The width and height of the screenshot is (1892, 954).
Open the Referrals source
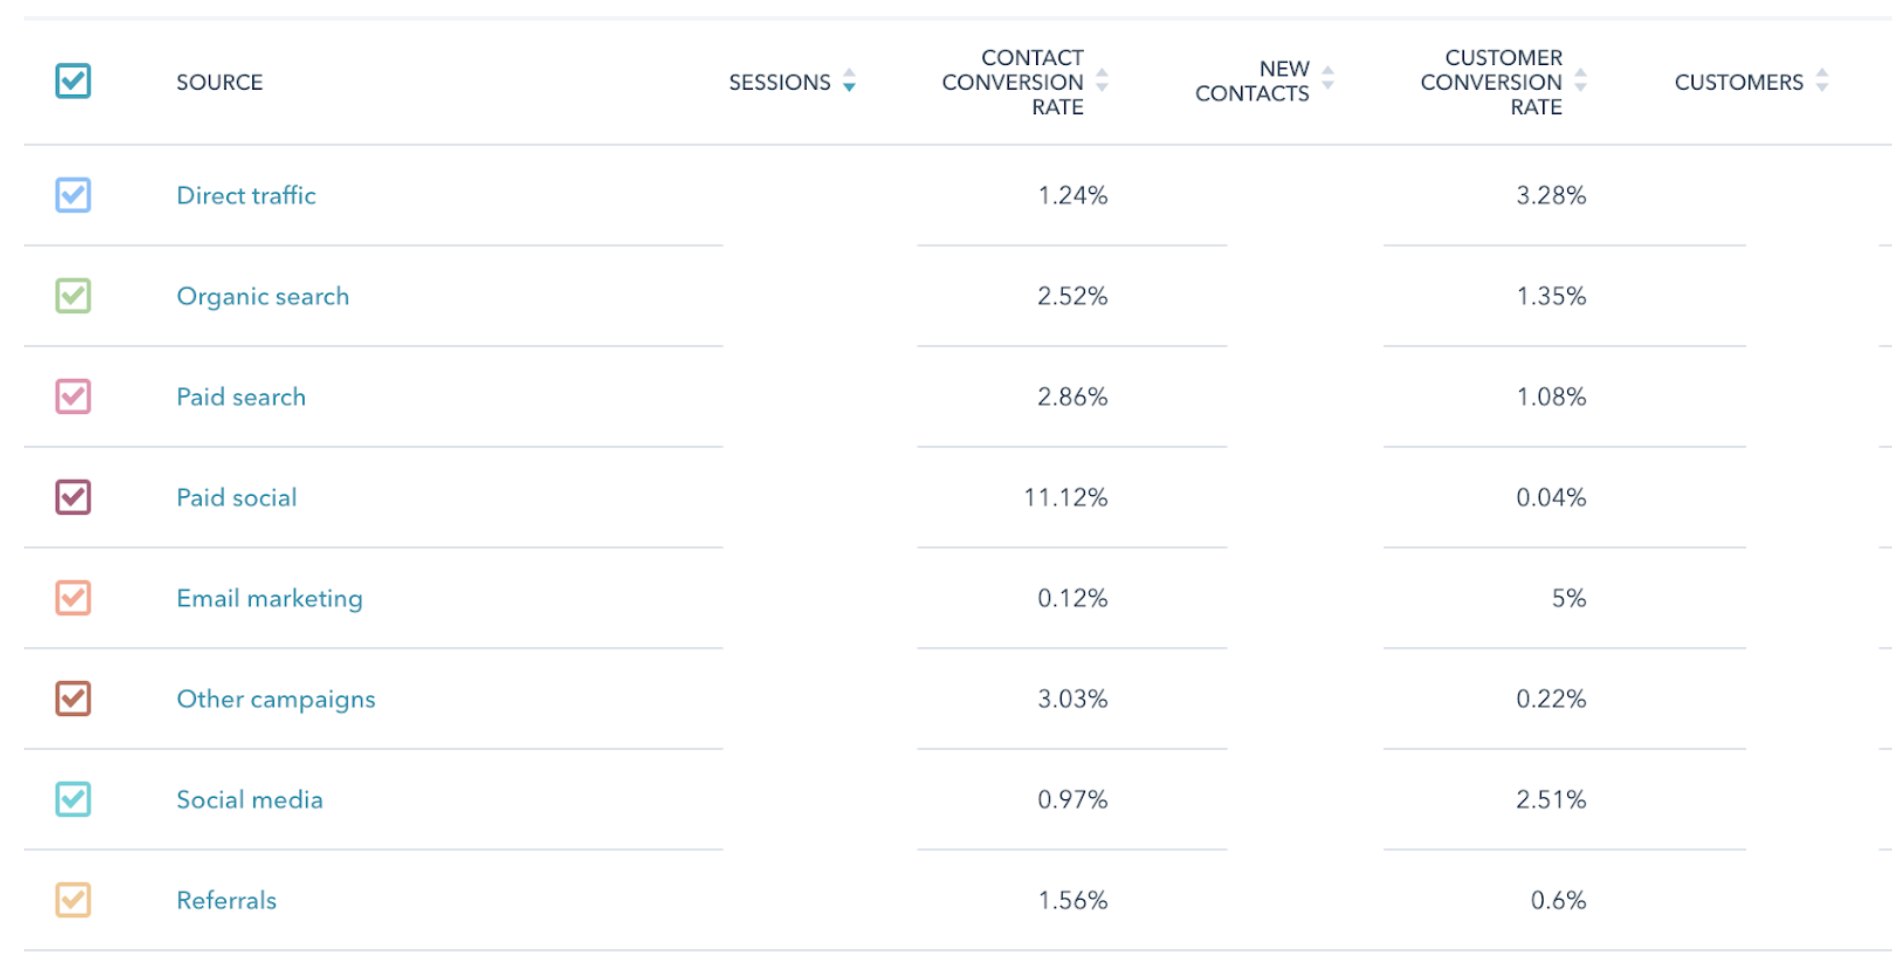tap(226, 900)
